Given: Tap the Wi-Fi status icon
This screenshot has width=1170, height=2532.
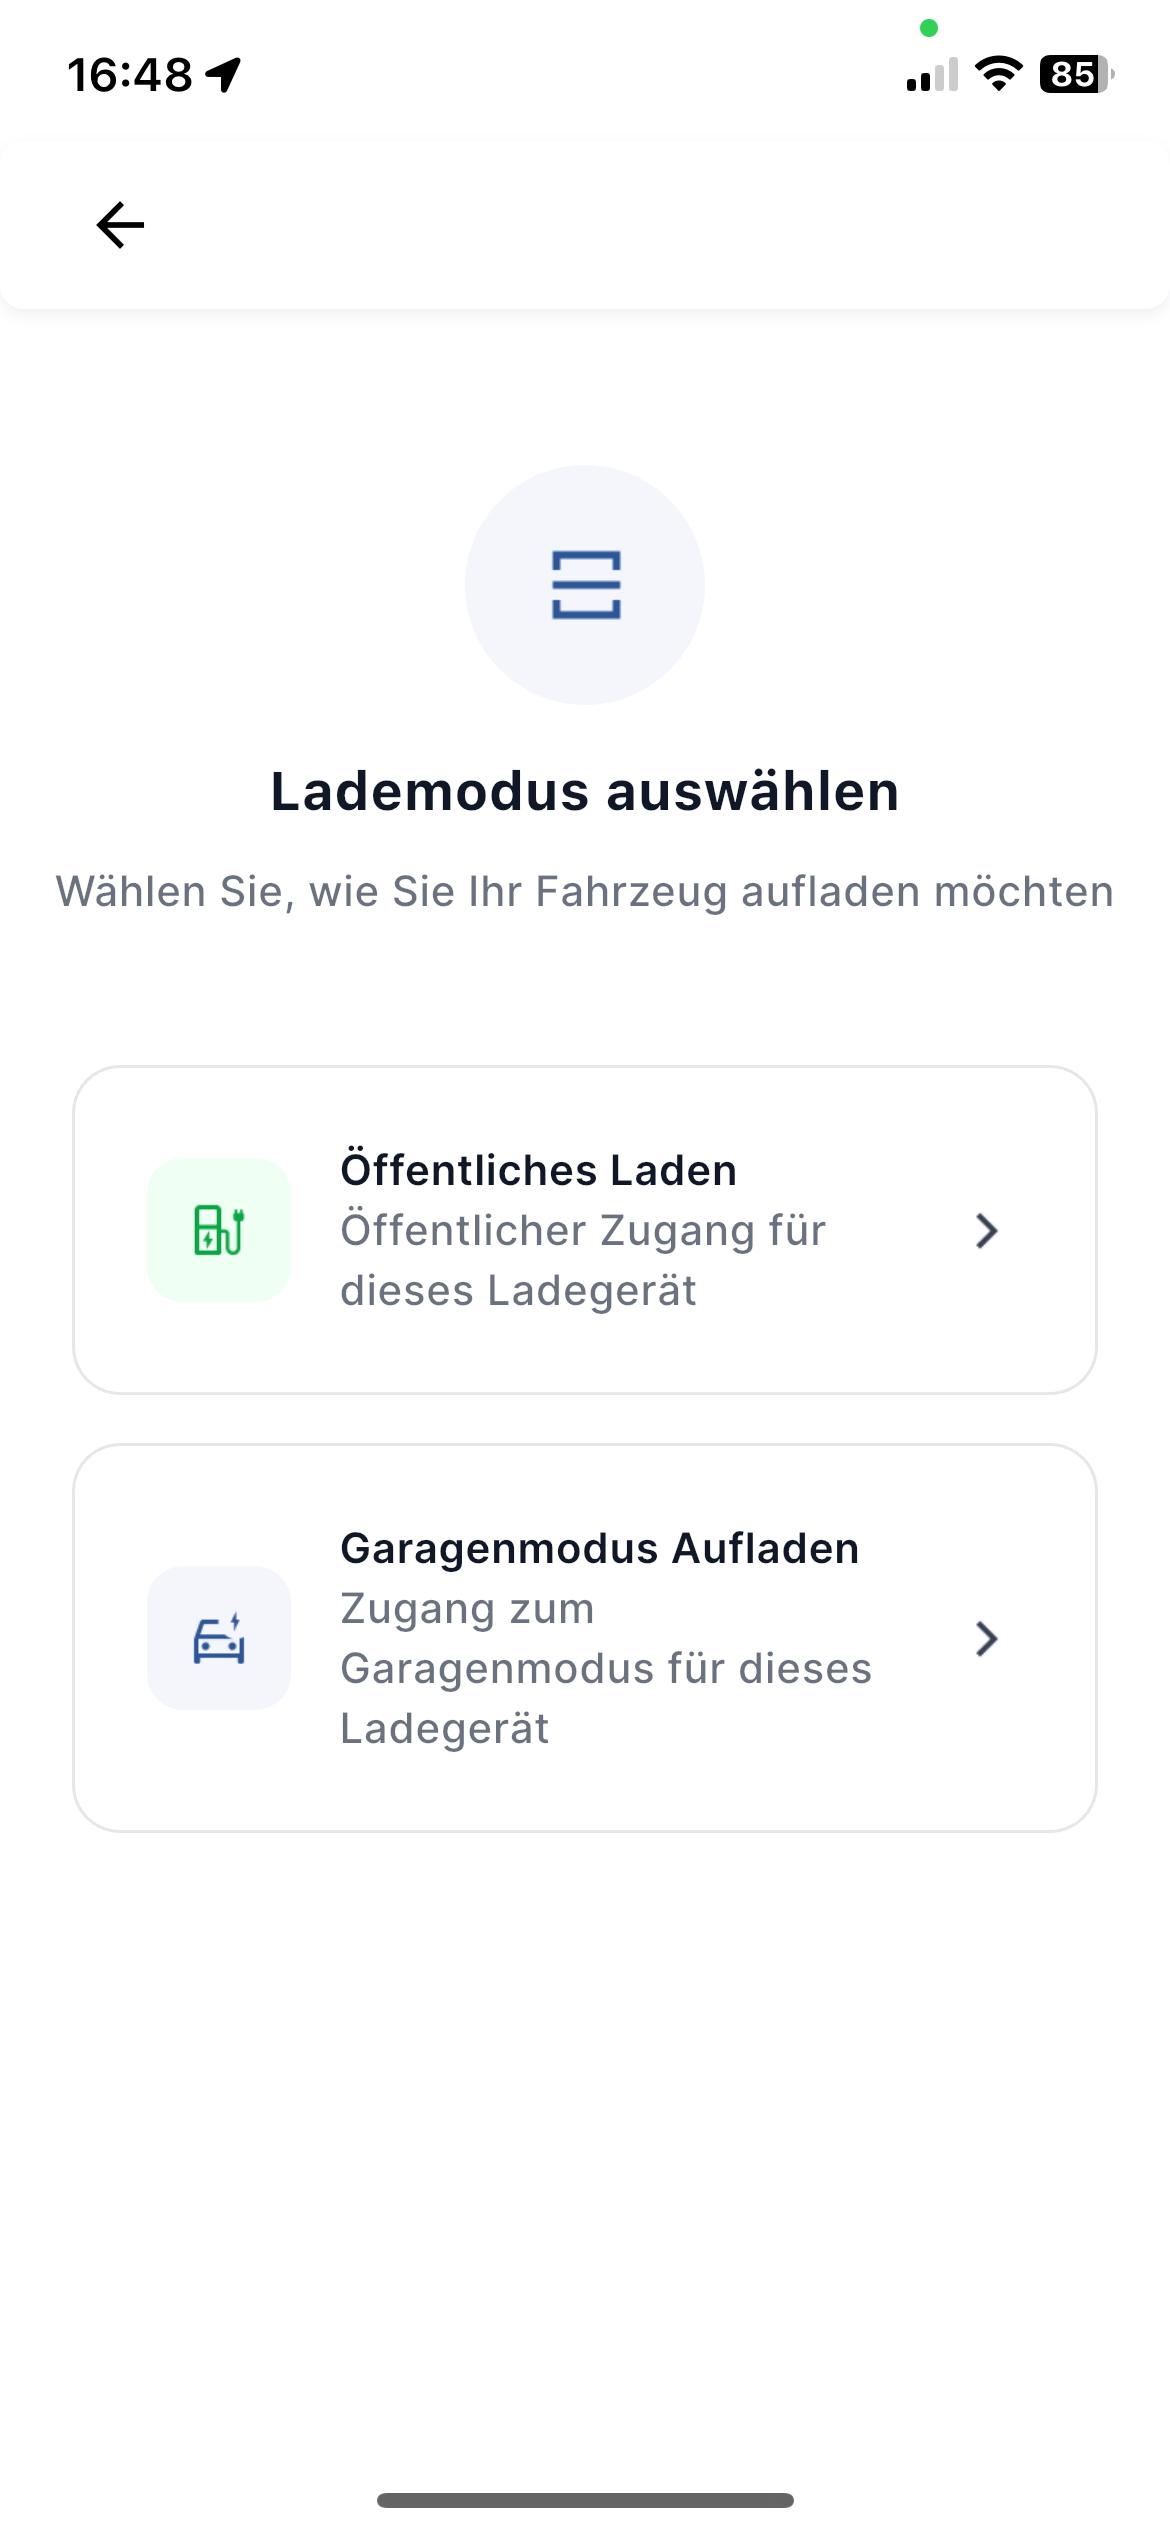Looking at the screenshot, I should (x=998, y=74).
